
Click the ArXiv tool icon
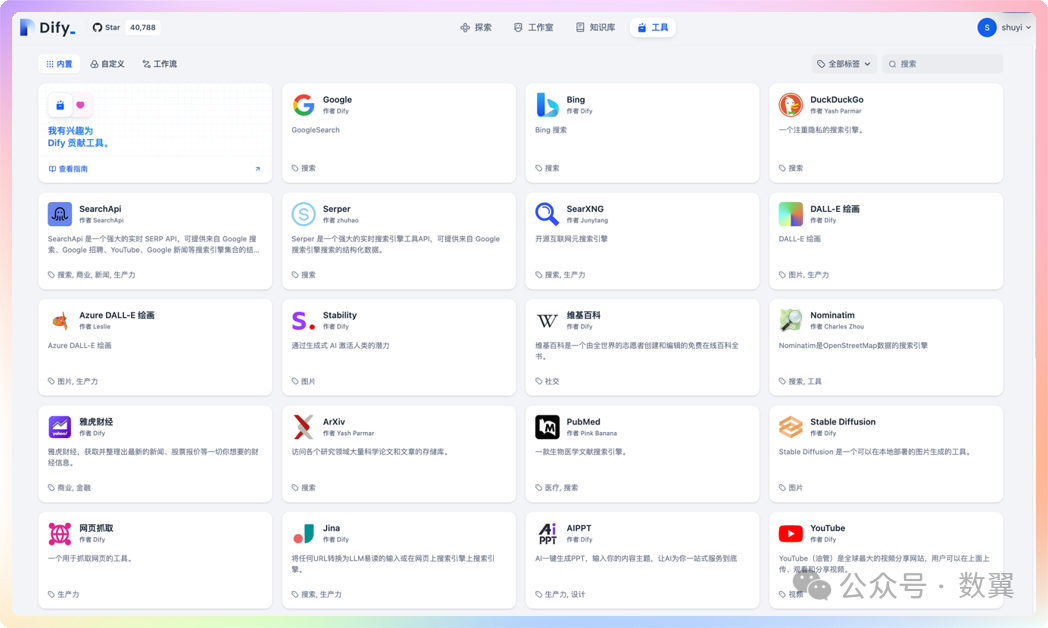(x=303, y=427)
